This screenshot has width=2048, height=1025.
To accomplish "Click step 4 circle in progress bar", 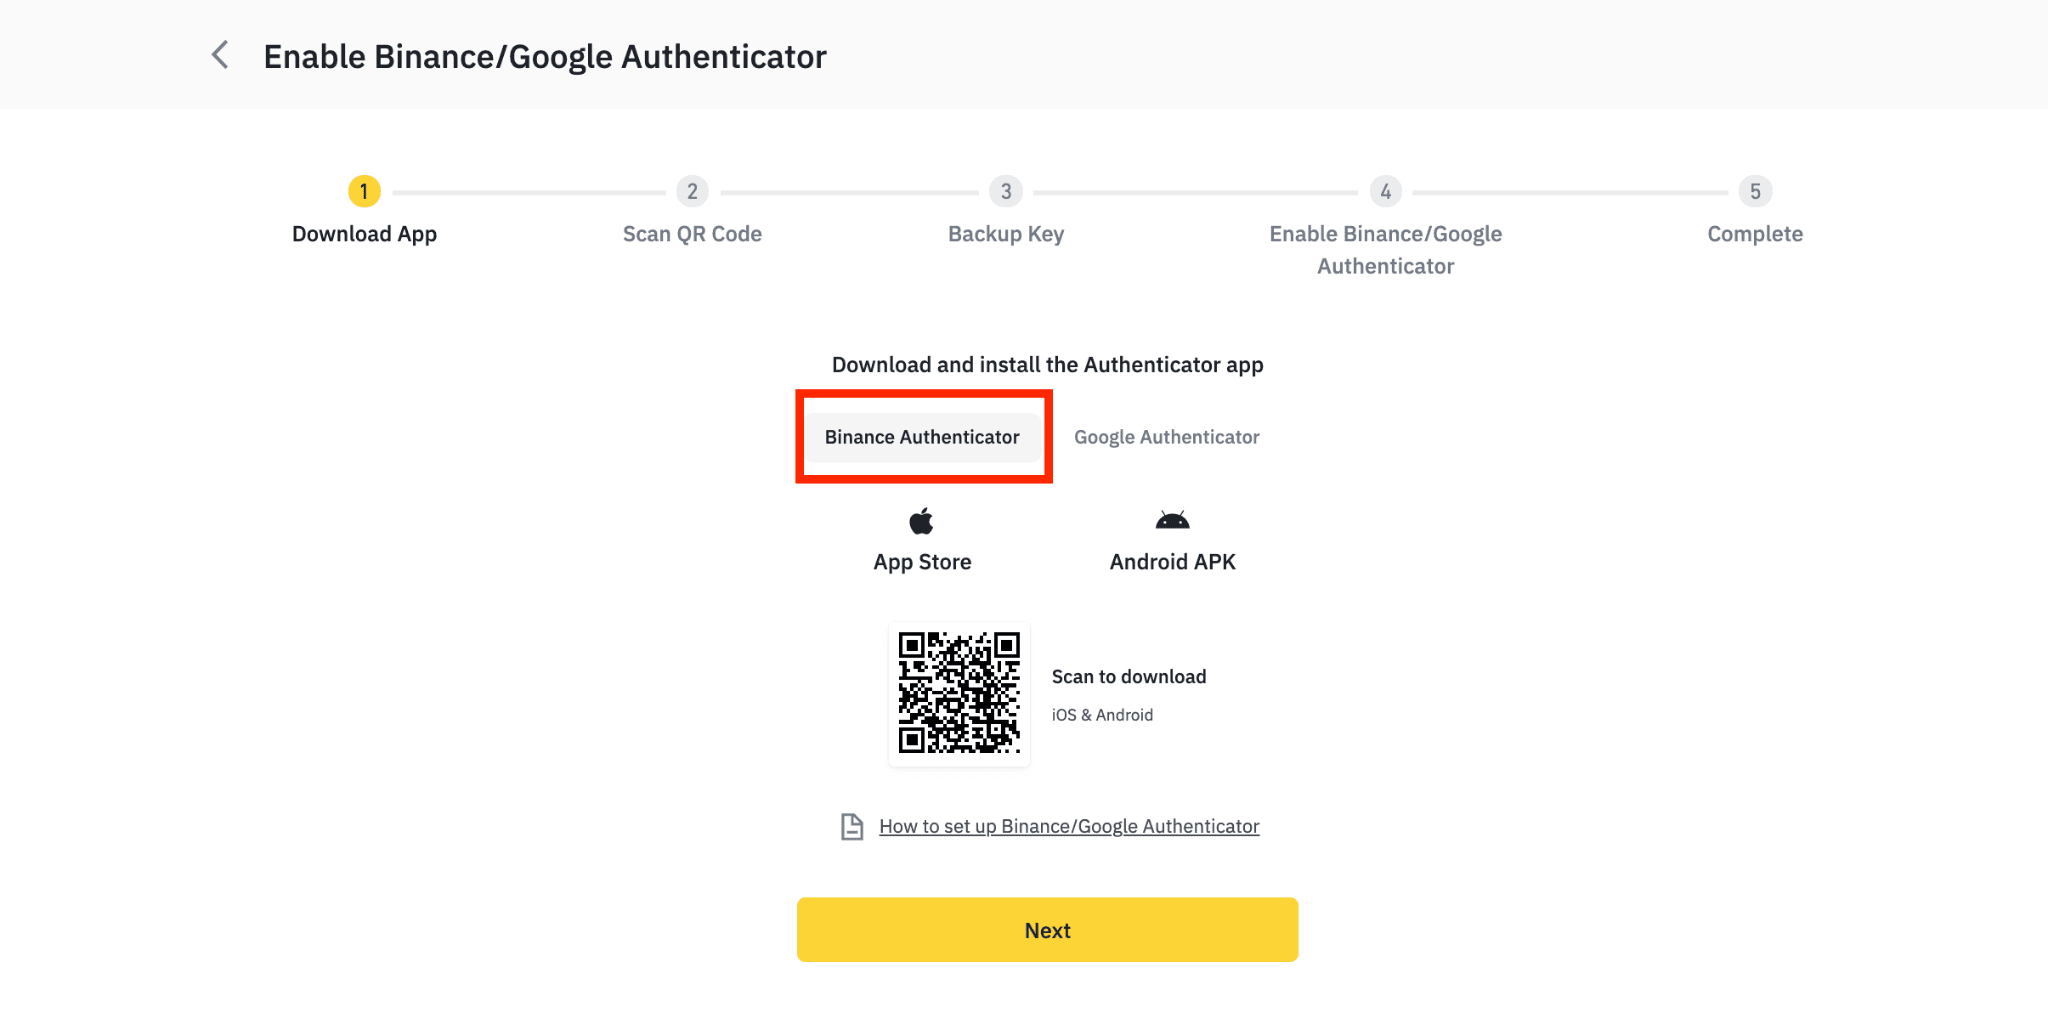I will click(x=1385, y=191).
